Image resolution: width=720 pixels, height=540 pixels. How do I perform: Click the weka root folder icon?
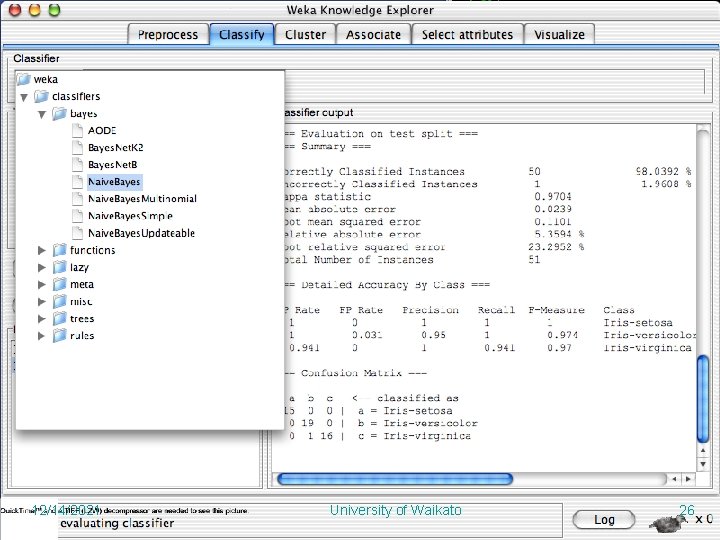pos(24,79)
